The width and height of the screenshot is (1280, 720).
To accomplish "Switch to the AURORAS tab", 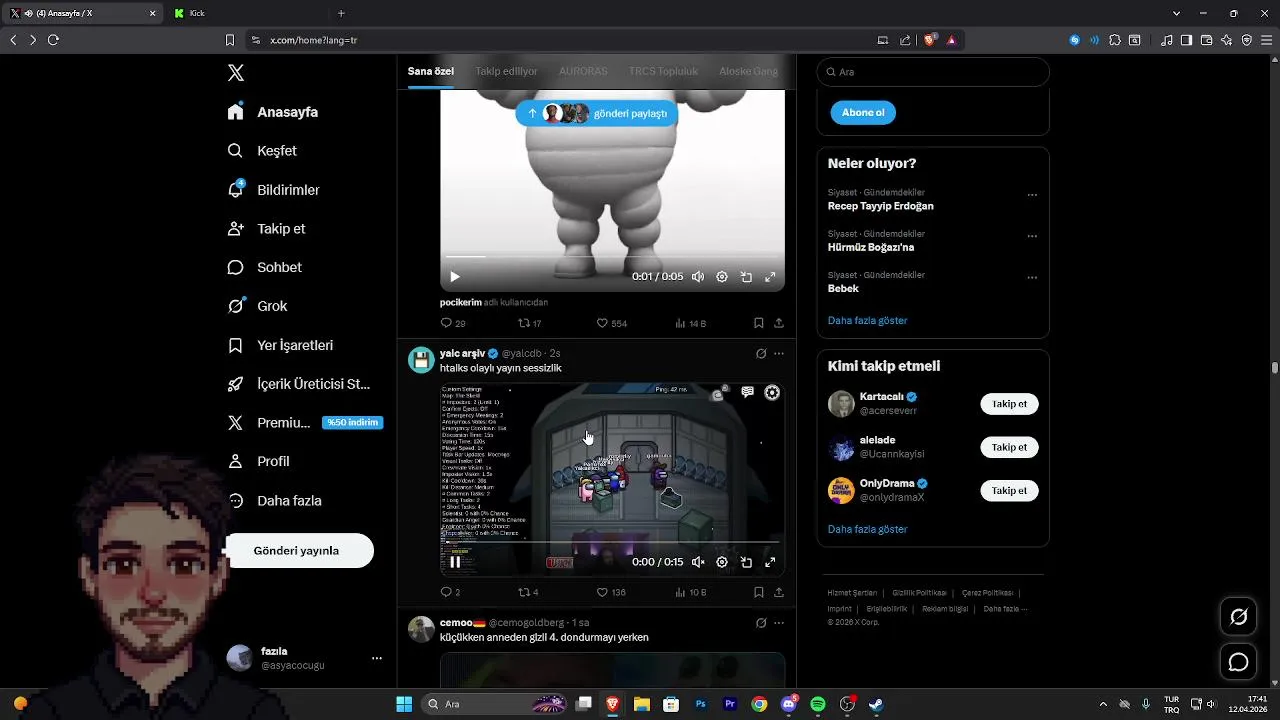I will pos(583,71).
